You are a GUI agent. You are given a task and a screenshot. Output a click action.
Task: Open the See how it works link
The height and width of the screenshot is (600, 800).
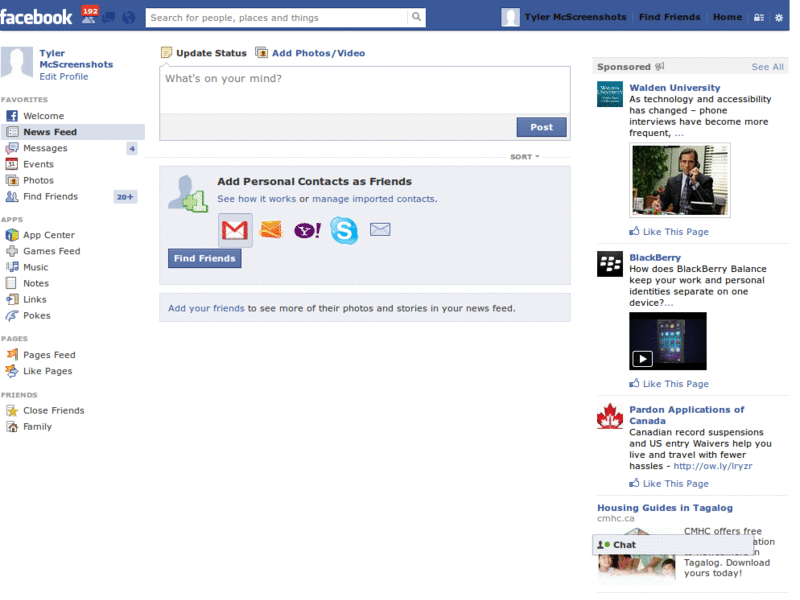click(257, 199)
